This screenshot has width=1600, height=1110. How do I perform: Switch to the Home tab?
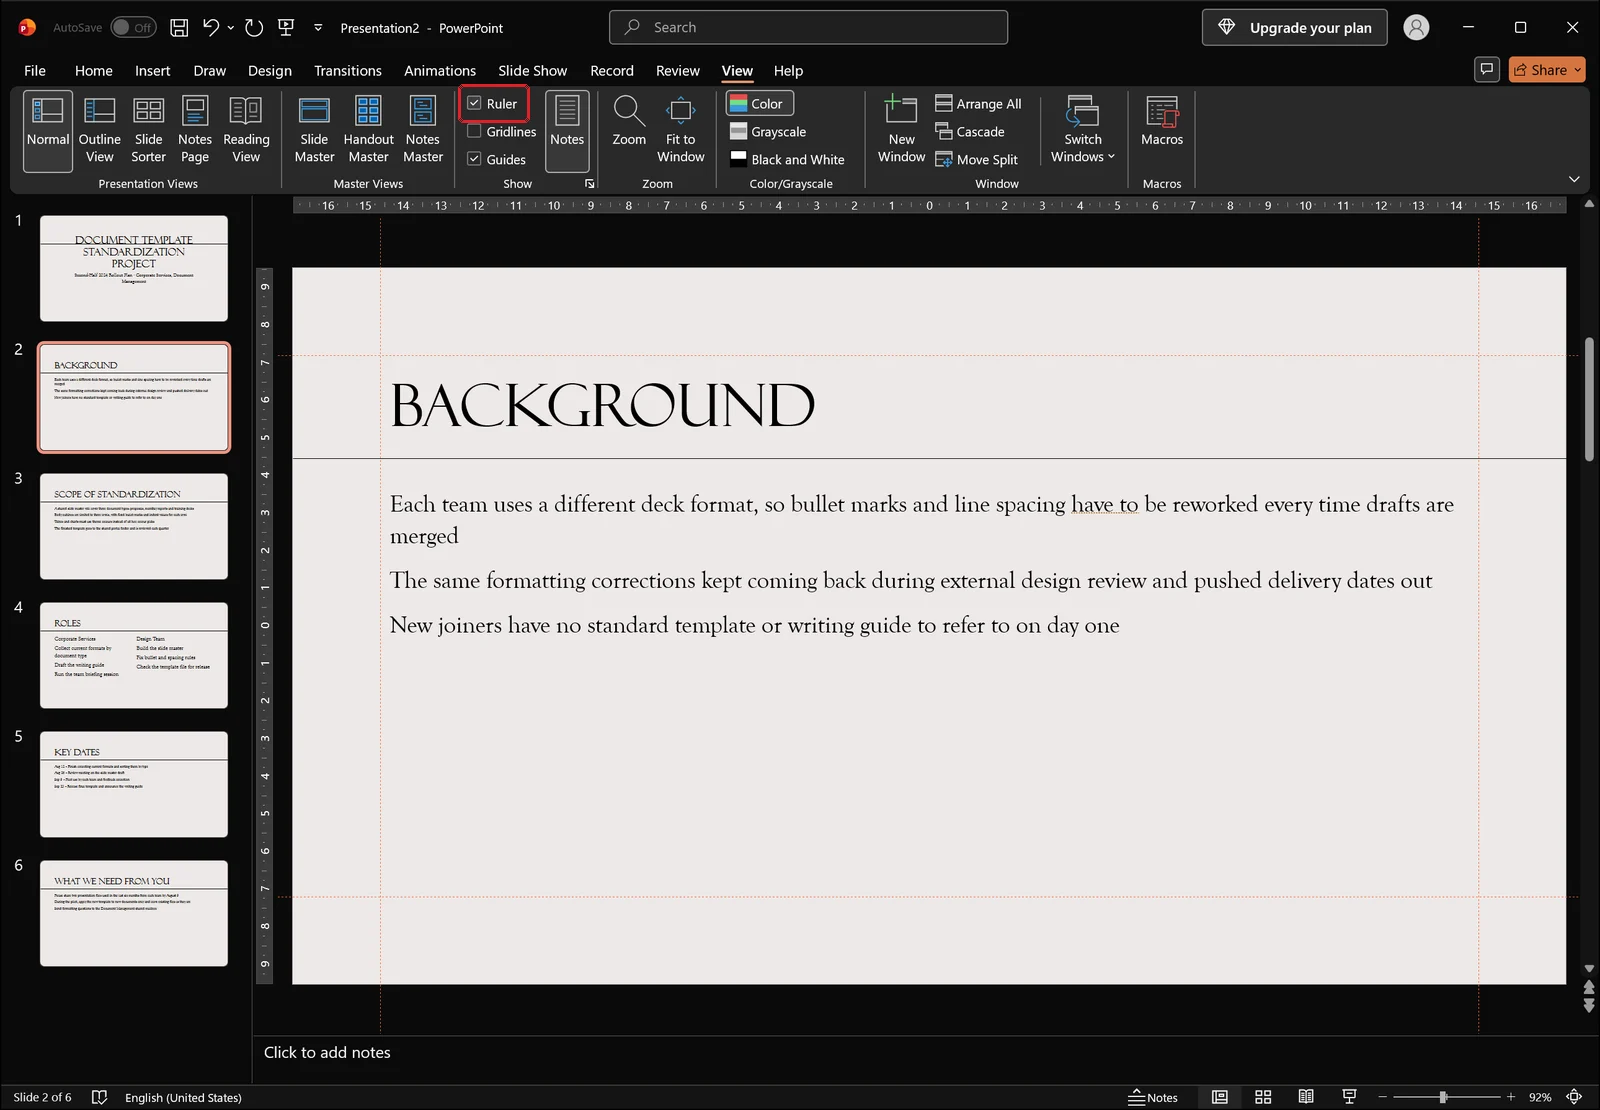93,70
